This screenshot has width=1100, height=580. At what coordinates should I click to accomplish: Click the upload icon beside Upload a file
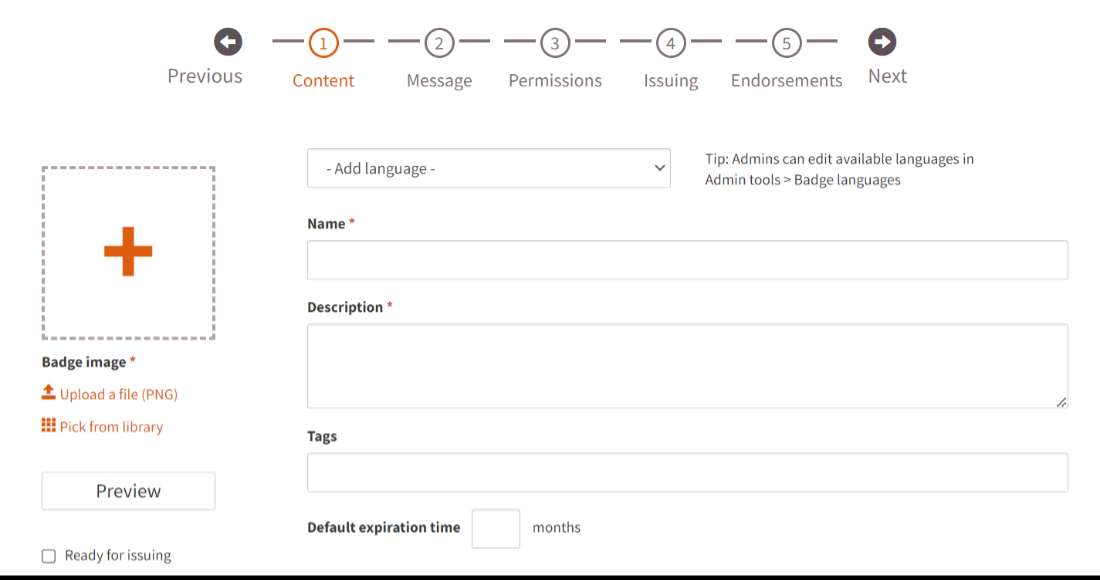coord(48,392)
